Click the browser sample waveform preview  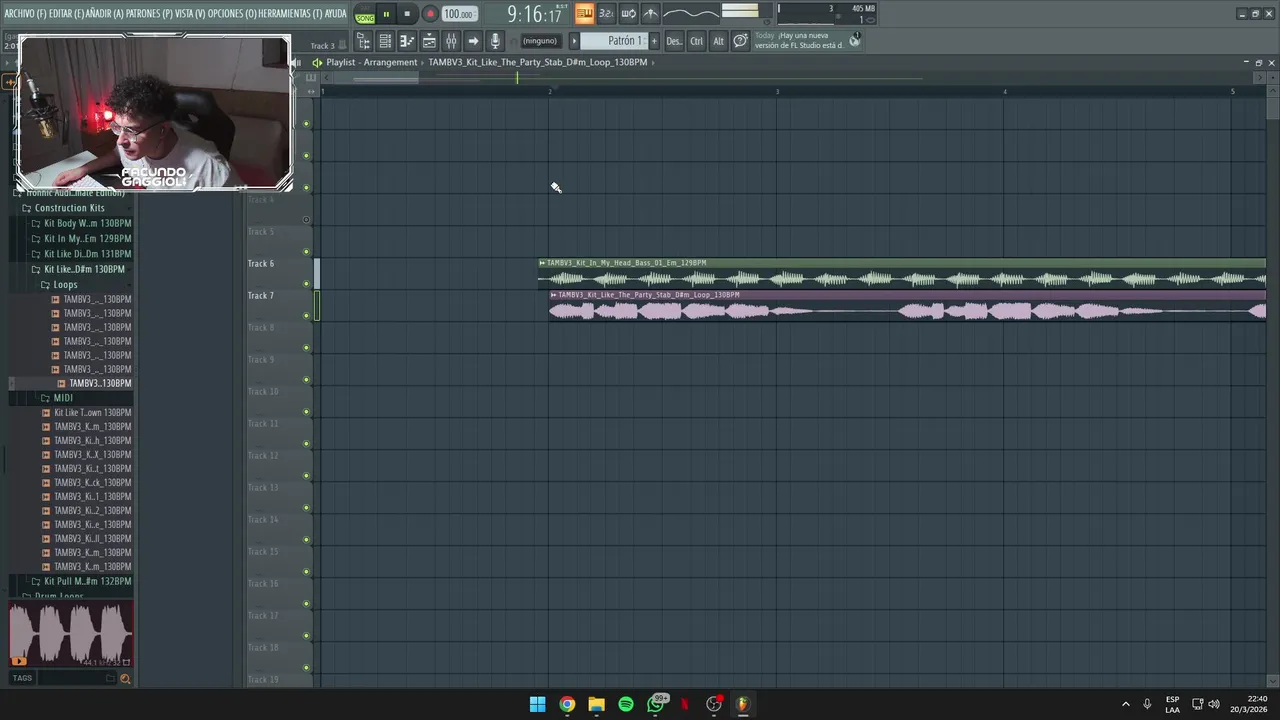coord(71,633)
